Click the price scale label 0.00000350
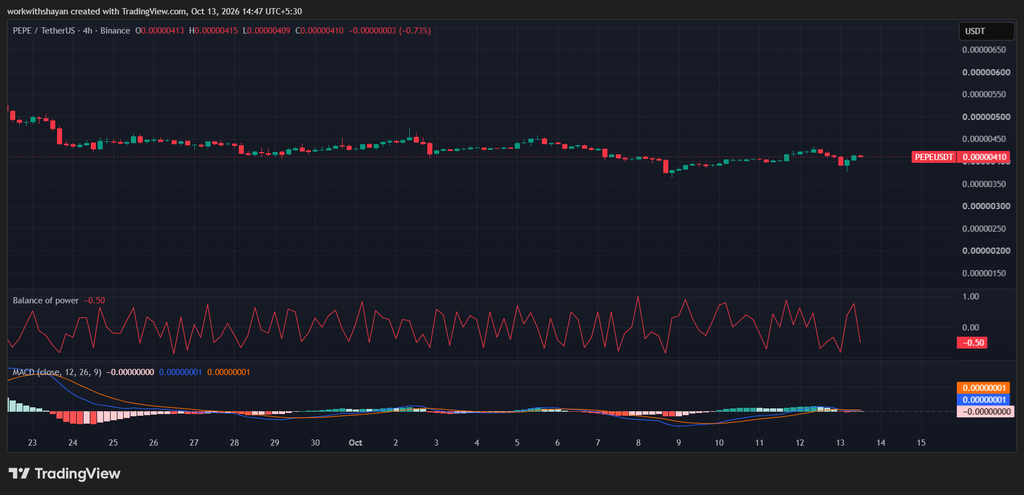The width and height of the screenshot is (1024, 495). point(985,184)
